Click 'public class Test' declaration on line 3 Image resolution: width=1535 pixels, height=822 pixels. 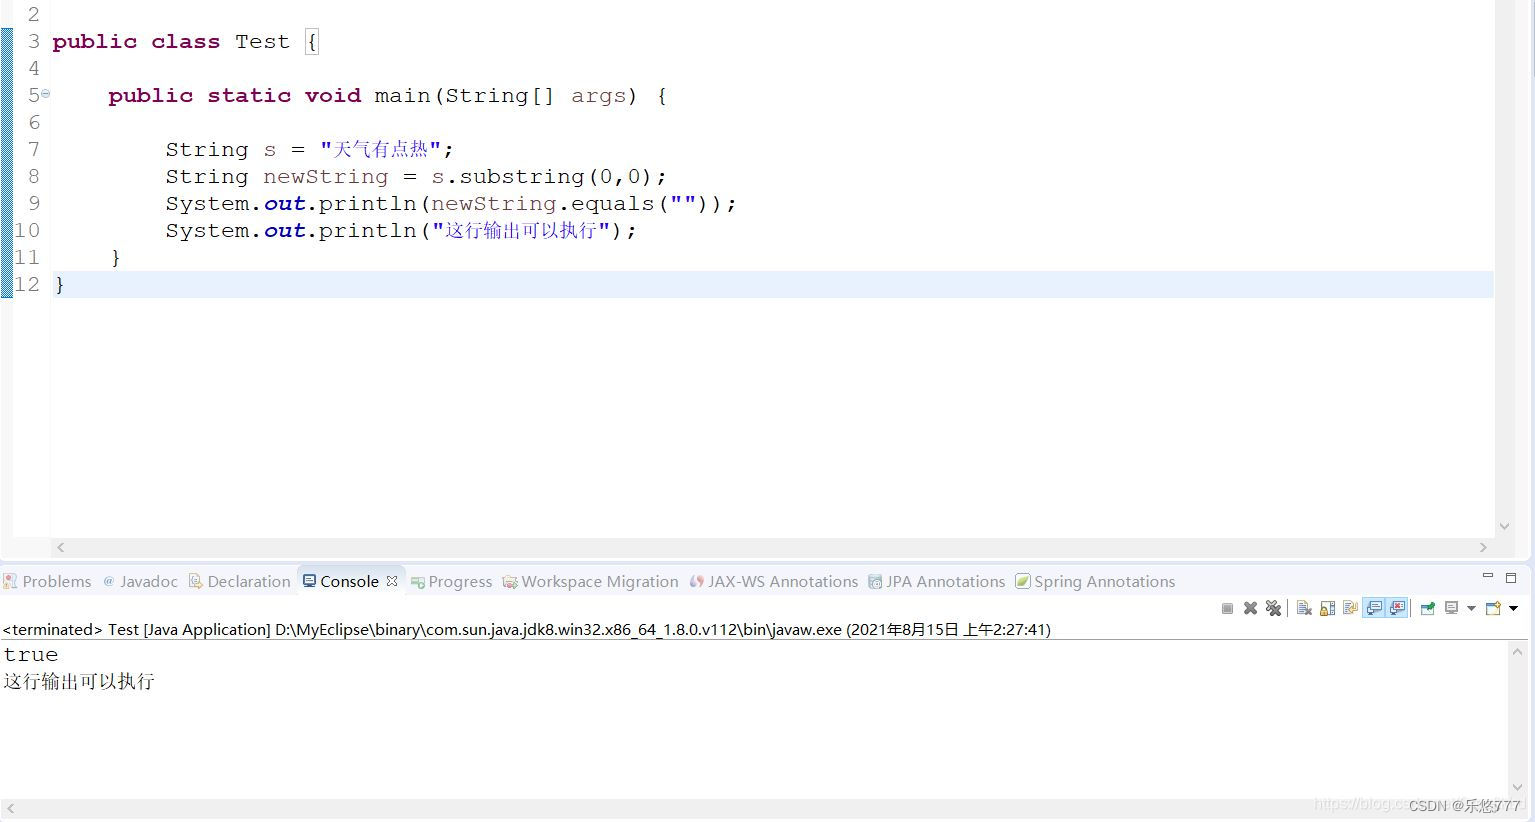click(x=171, y=41)
